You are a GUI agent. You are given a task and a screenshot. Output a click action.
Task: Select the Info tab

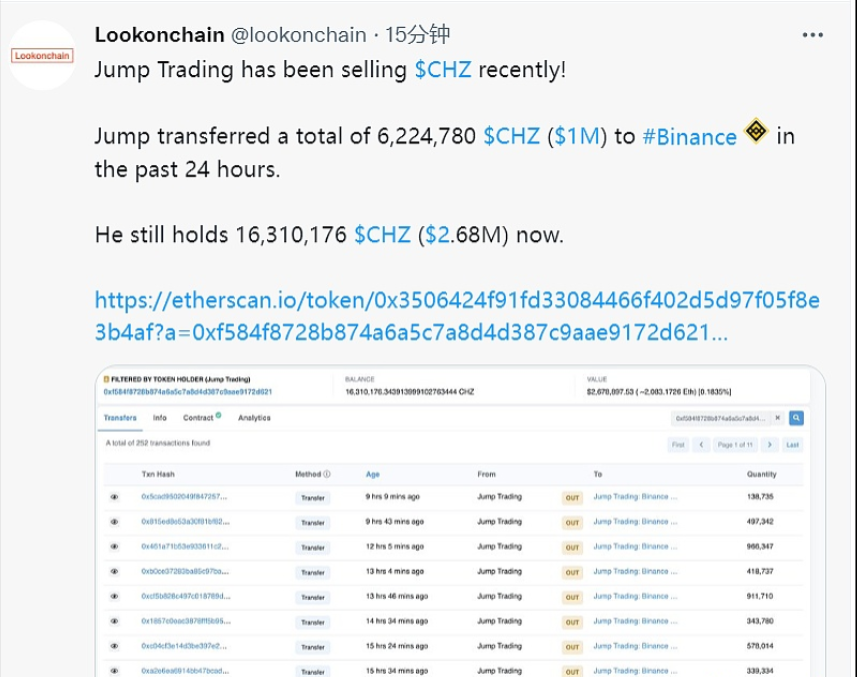click(160, 418)
